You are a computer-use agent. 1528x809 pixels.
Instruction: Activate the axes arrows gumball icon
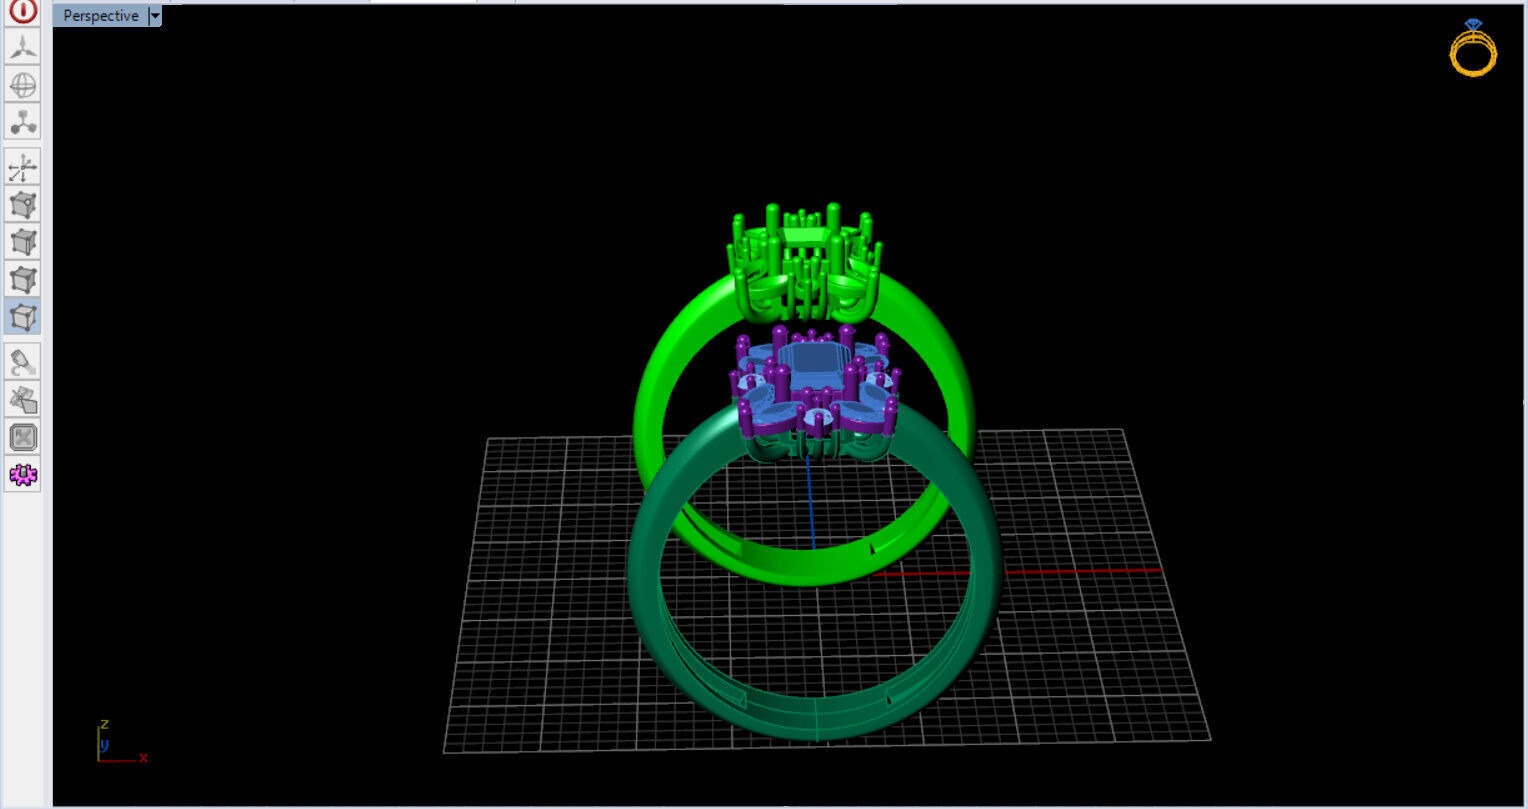point(23,167)
